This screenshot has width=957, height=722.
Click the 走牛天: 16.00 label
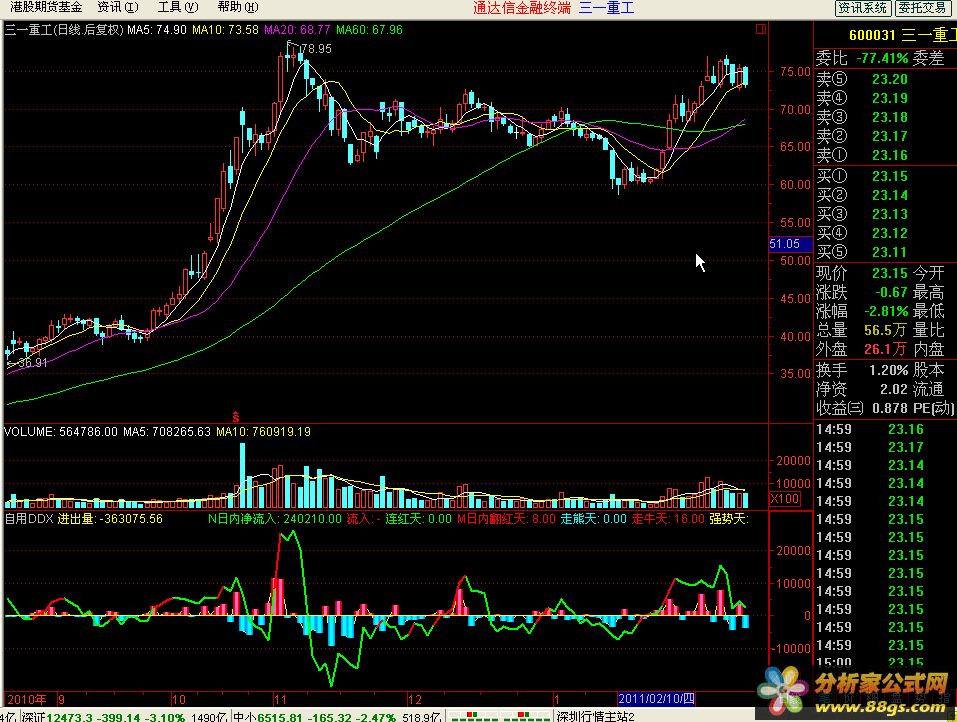point(668,519)
